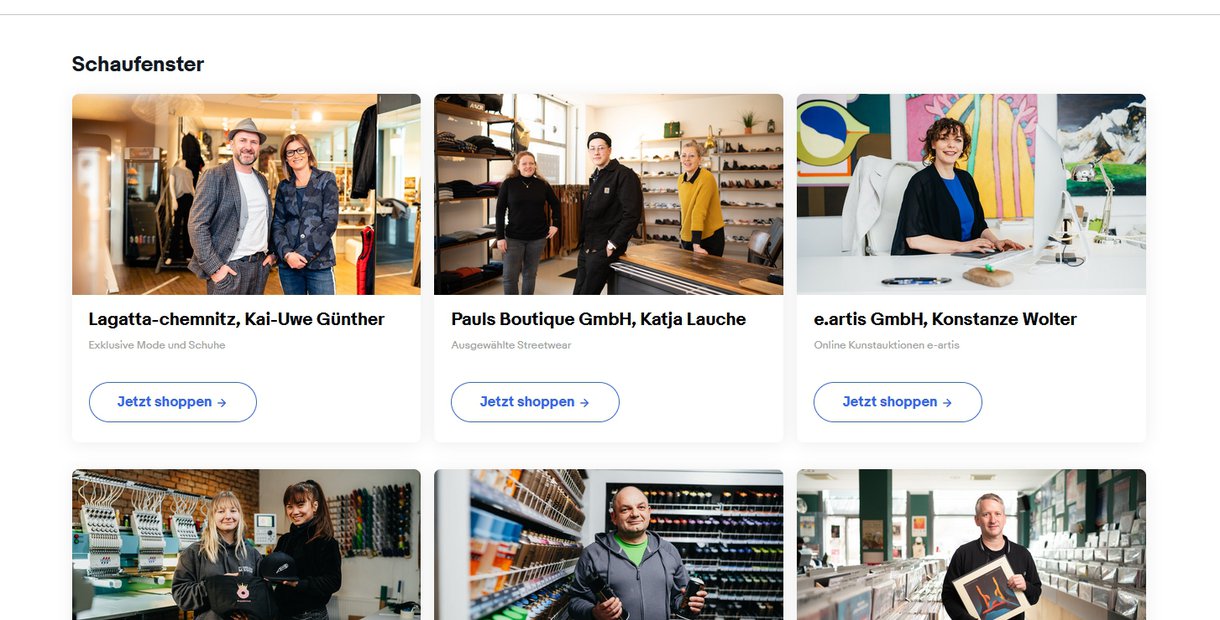This screenshot has width=1220, height=620.
Task: Open the record store photo
Action: point(971,545)
